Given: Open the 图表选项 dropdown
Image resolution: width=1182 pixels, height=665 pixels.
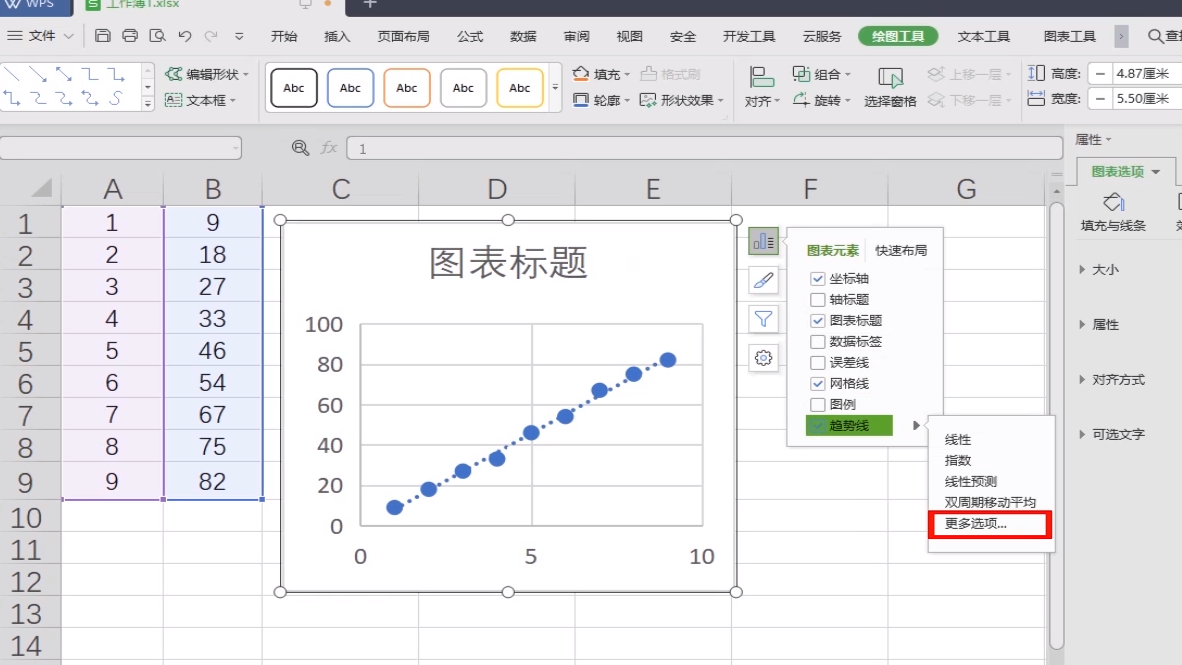Looking at the screenshot, I should pyautogui.click(x=1125, y=171).
